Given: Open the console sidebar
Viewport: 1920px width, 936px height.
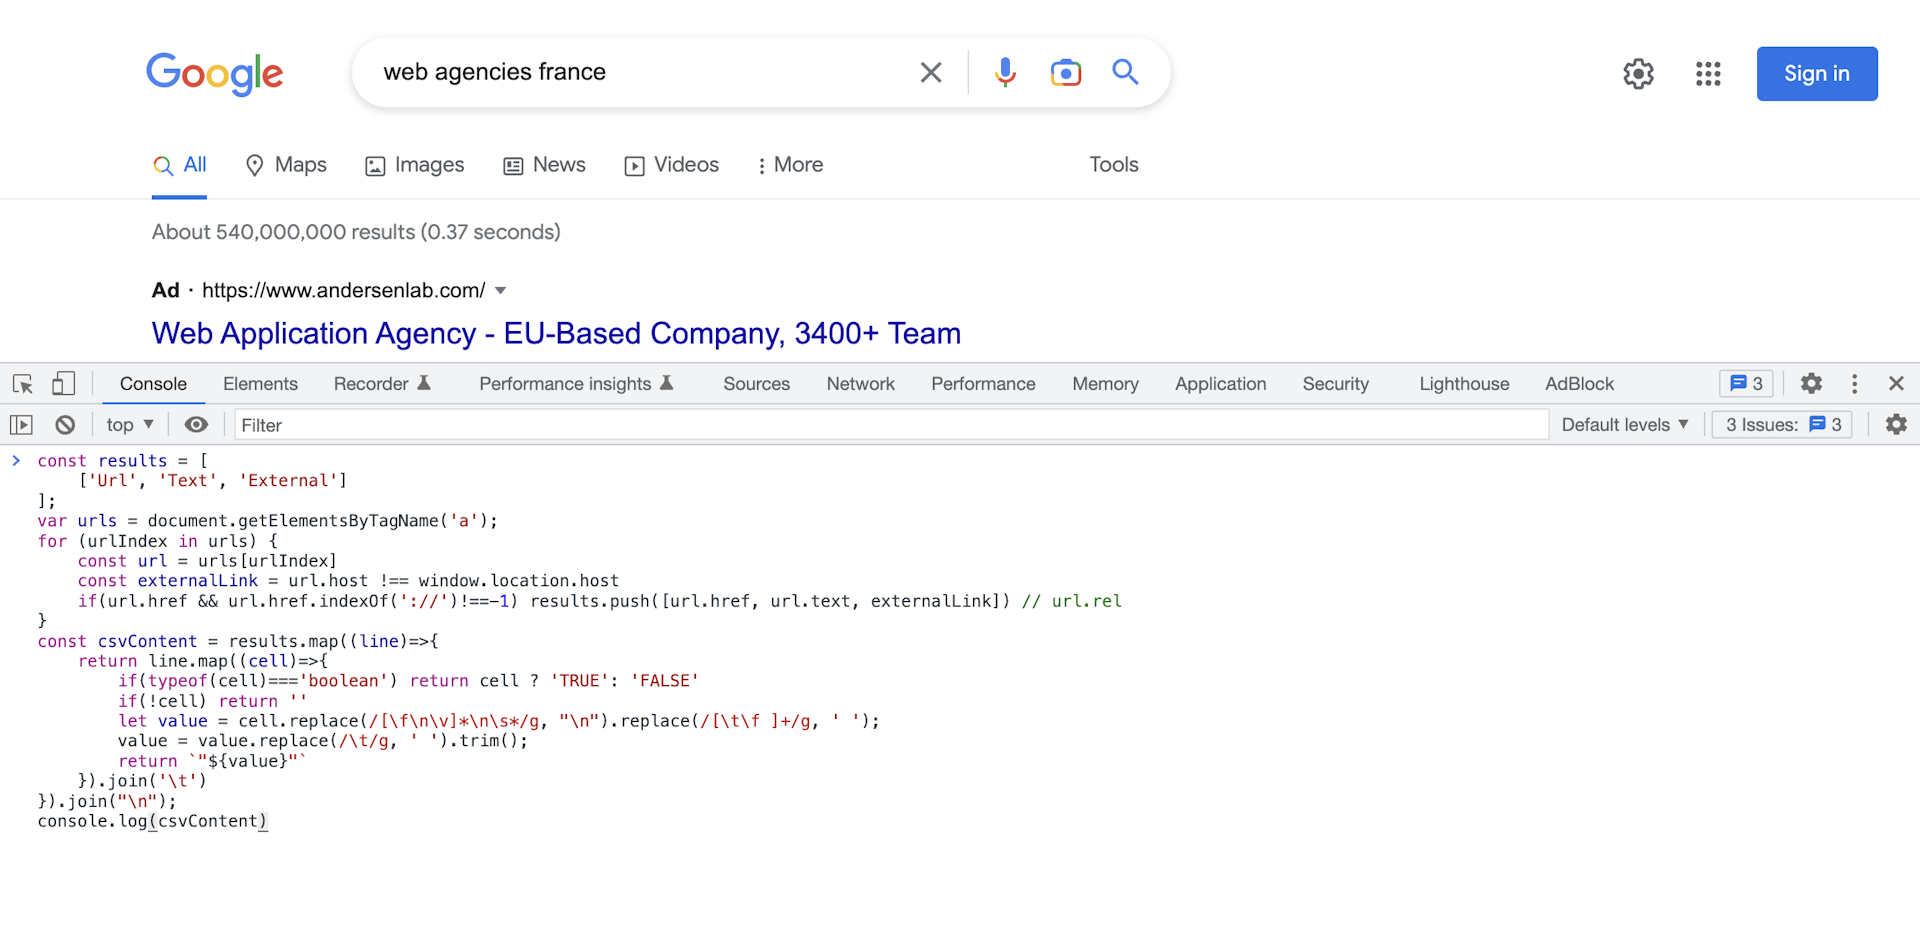Looking at the screenshot, I should click(x=21, y=424).
